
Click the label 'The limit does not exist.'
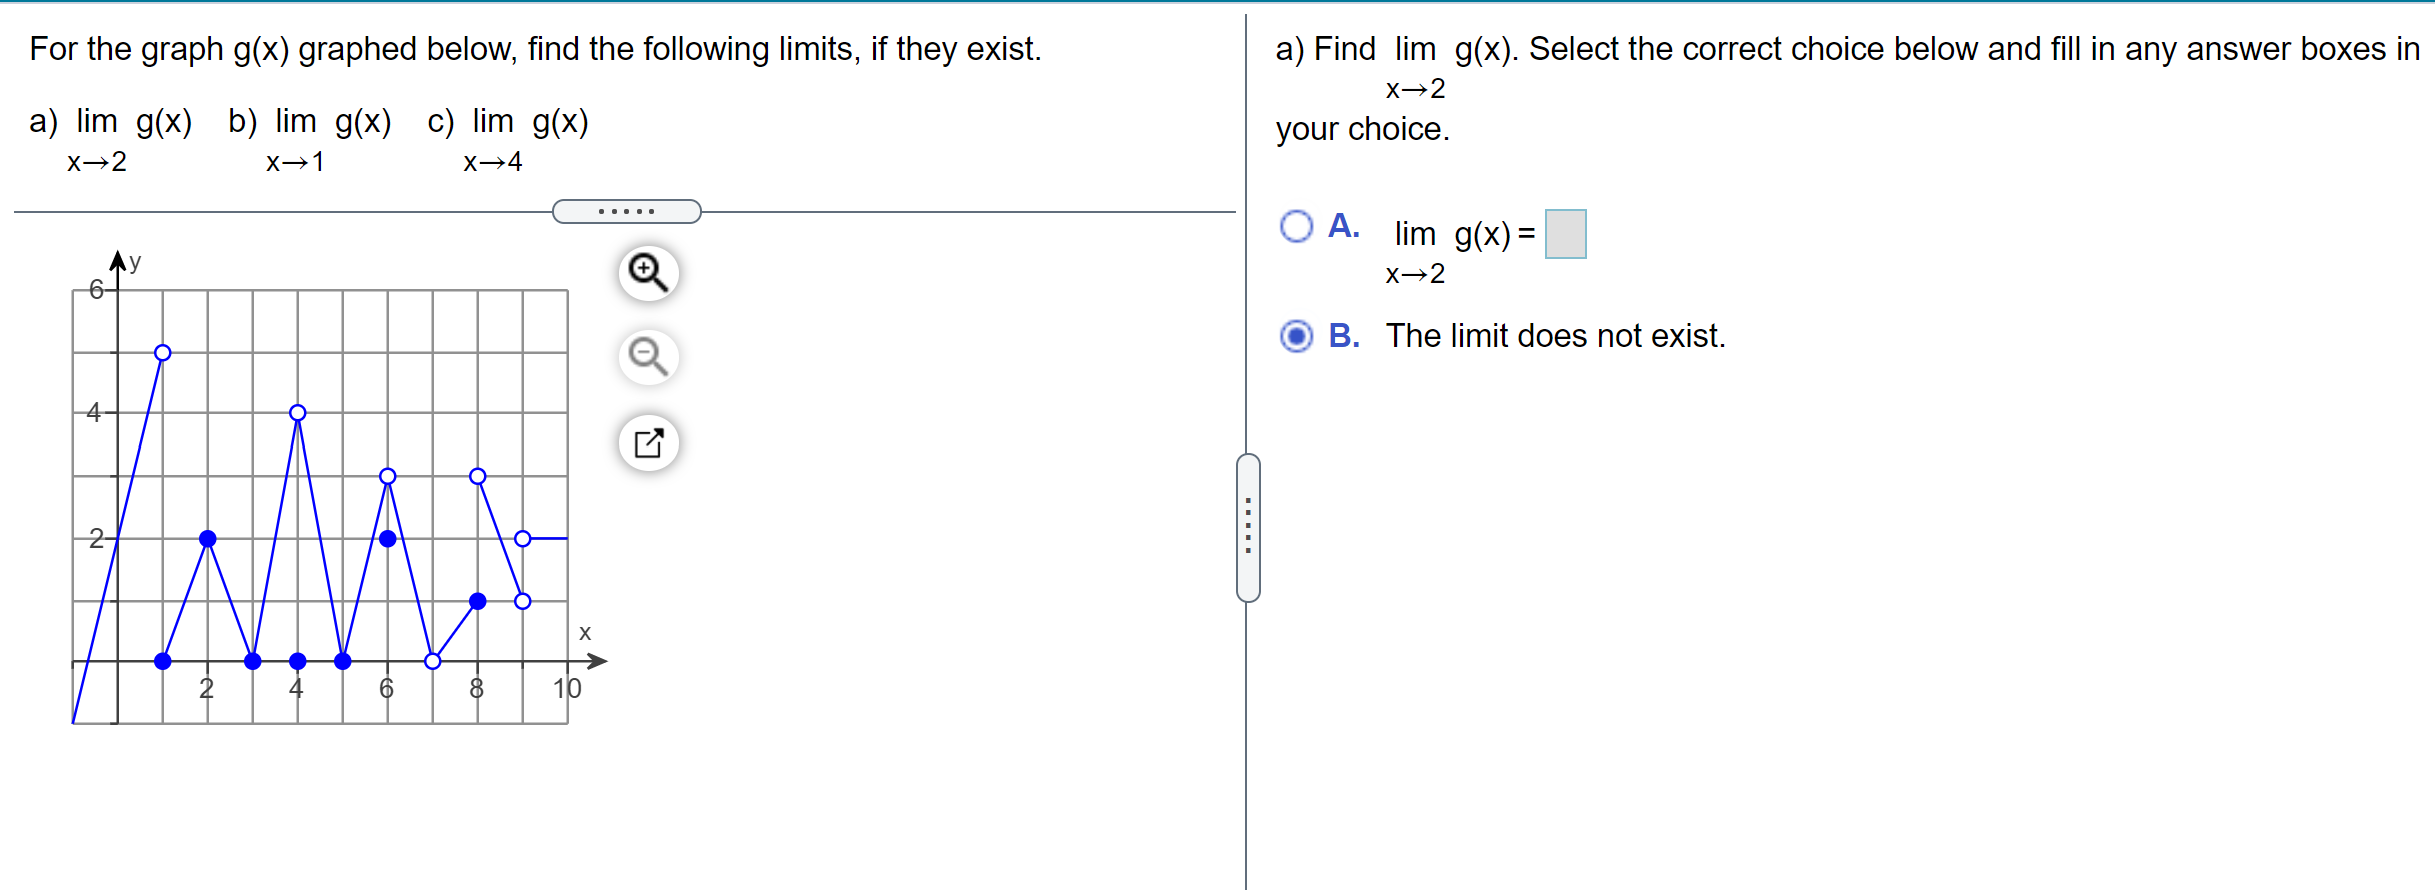[x=1556, y=337]
